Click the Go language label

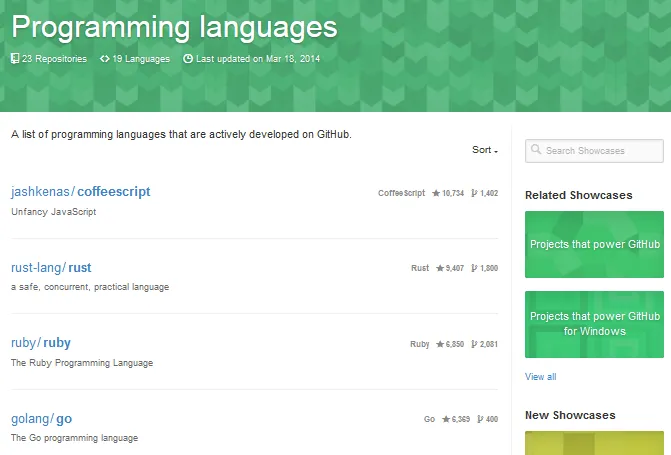tap(429, 419)
